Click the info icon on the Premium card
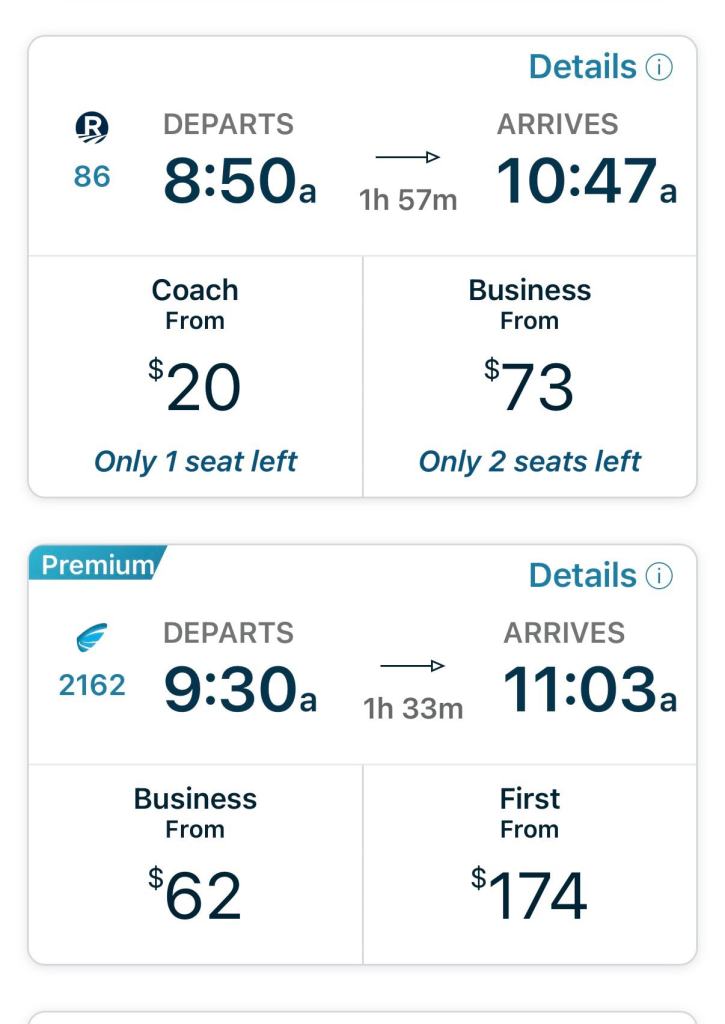This screenshot has width=725, height=1024. (x=659, y=576)
